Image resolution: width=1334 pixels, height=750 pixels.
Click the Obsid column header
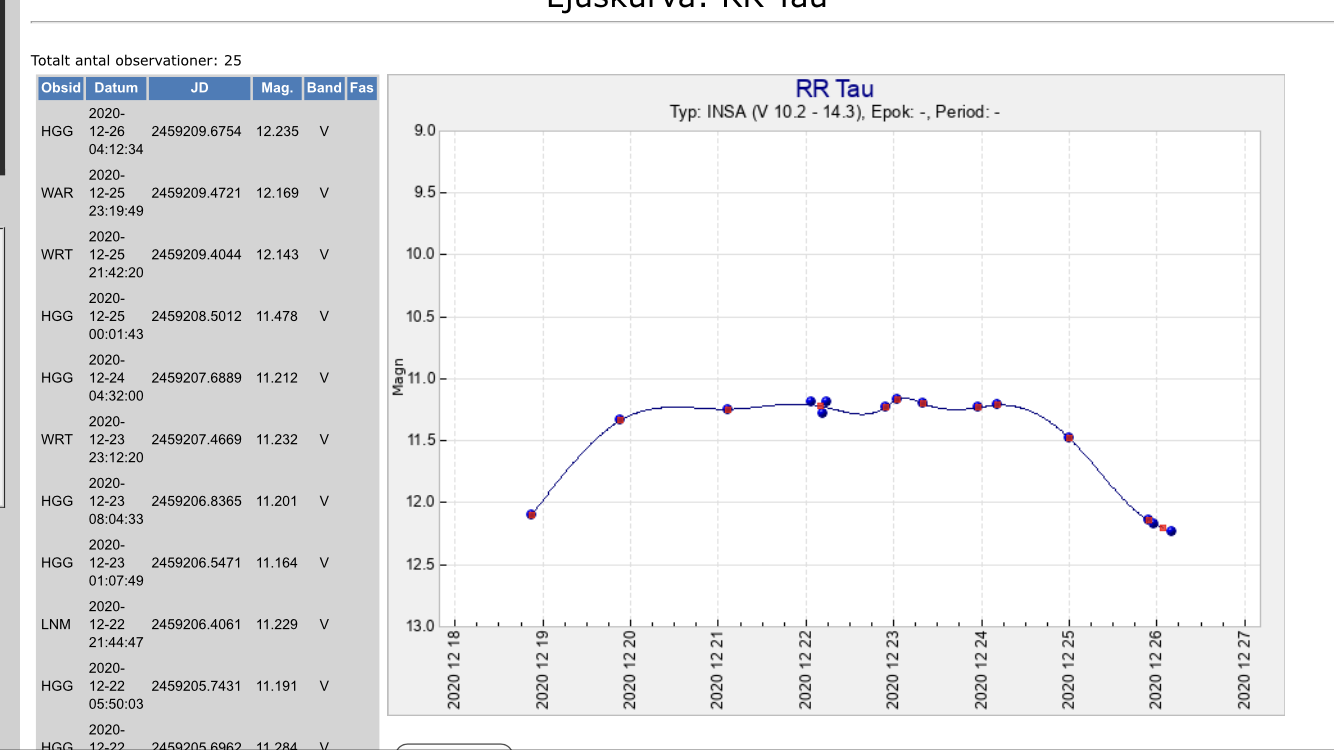[61, 88]
